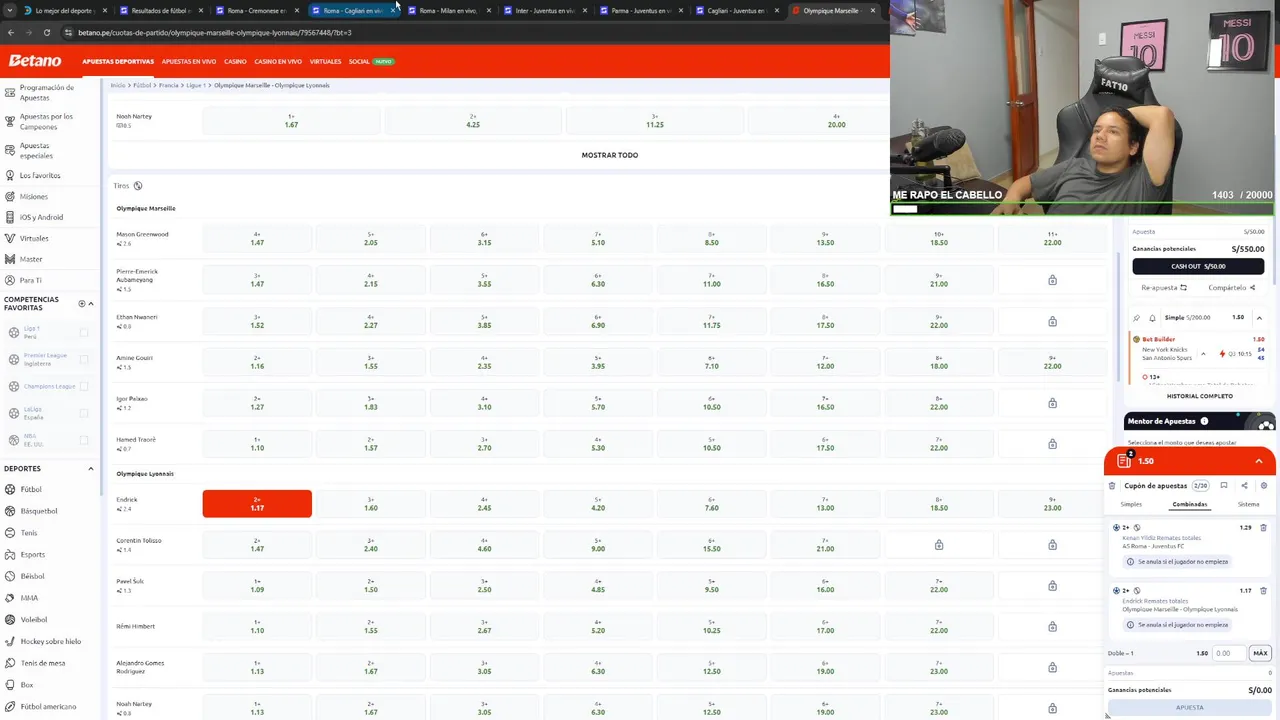Select Mason Greenwood 4+ odds 1.47

coord(257,239)
